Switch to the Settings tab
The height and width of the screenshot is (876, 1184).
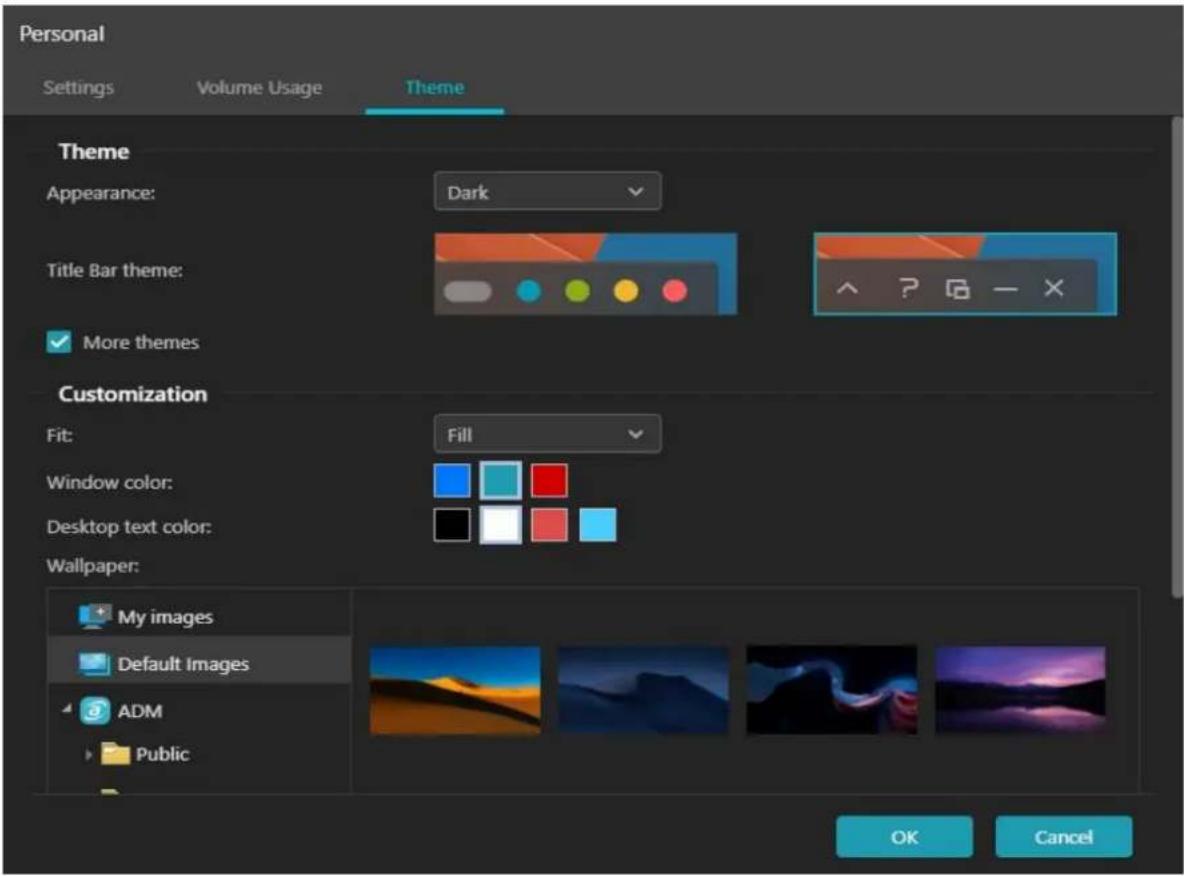tap(78, 88)
